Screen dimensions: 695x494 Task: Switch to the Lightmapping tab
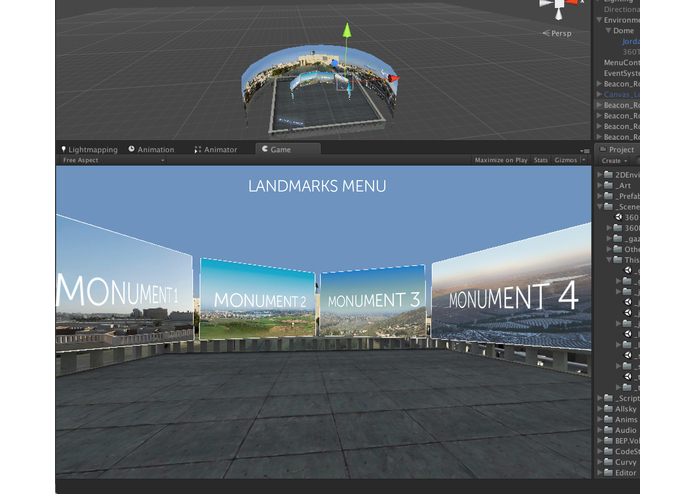pos(89,149)
